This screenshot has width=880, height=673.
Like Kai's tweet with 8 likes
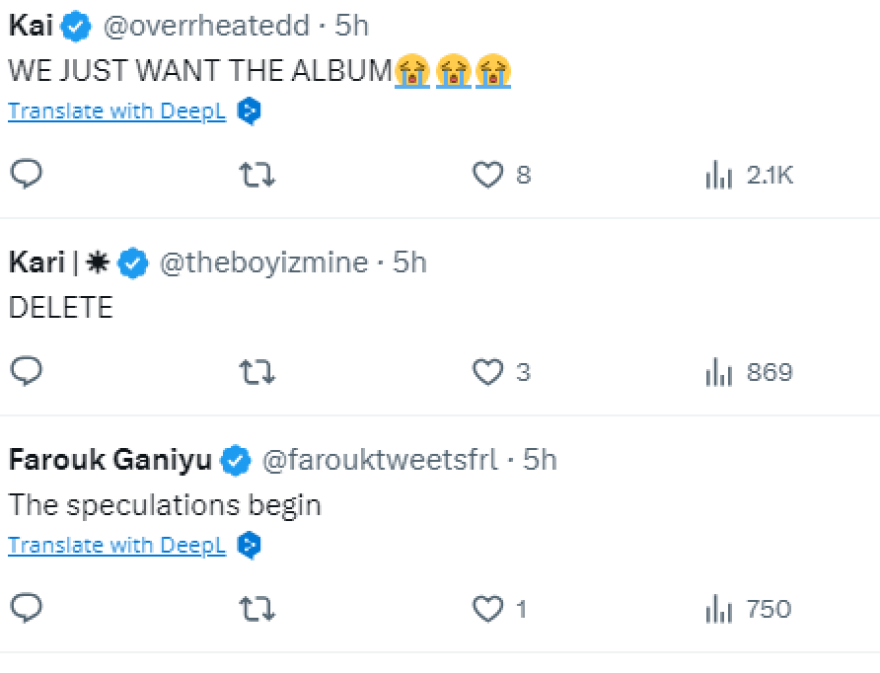pos(487,176)
